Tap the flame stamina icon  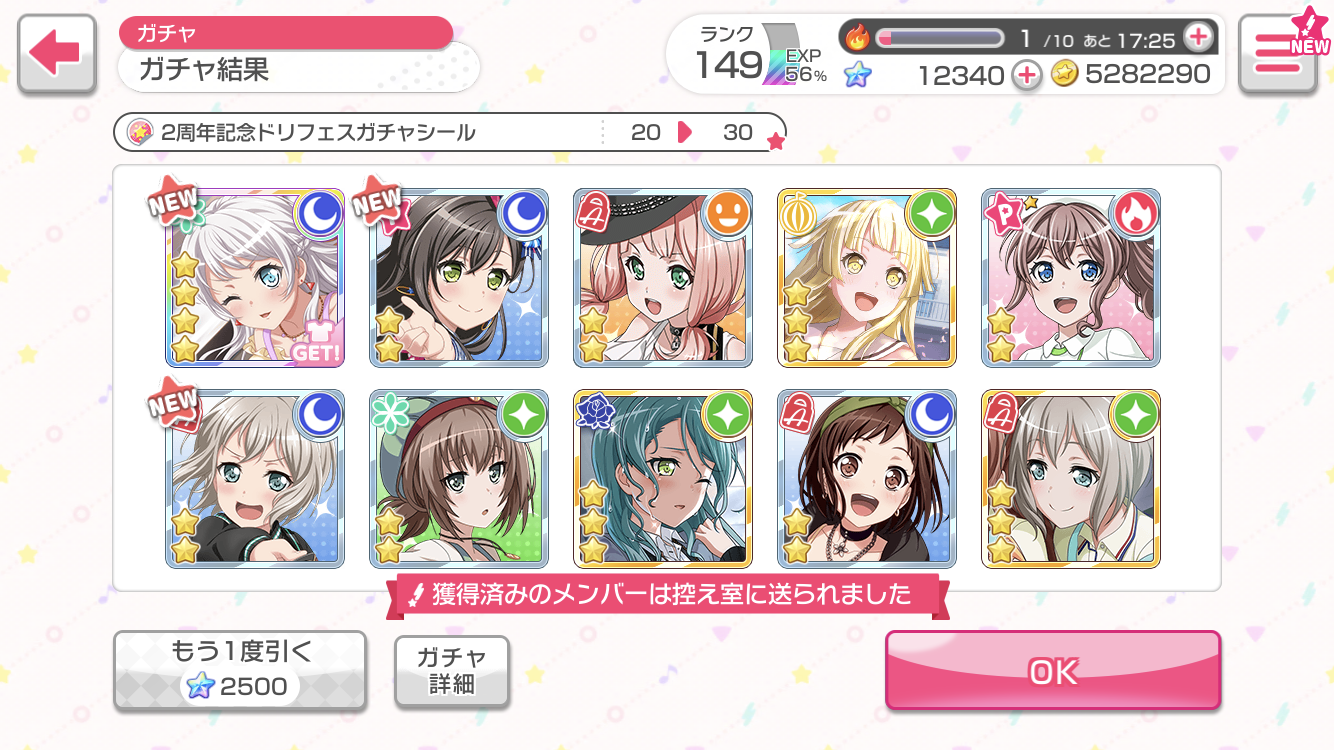[858, 38]
